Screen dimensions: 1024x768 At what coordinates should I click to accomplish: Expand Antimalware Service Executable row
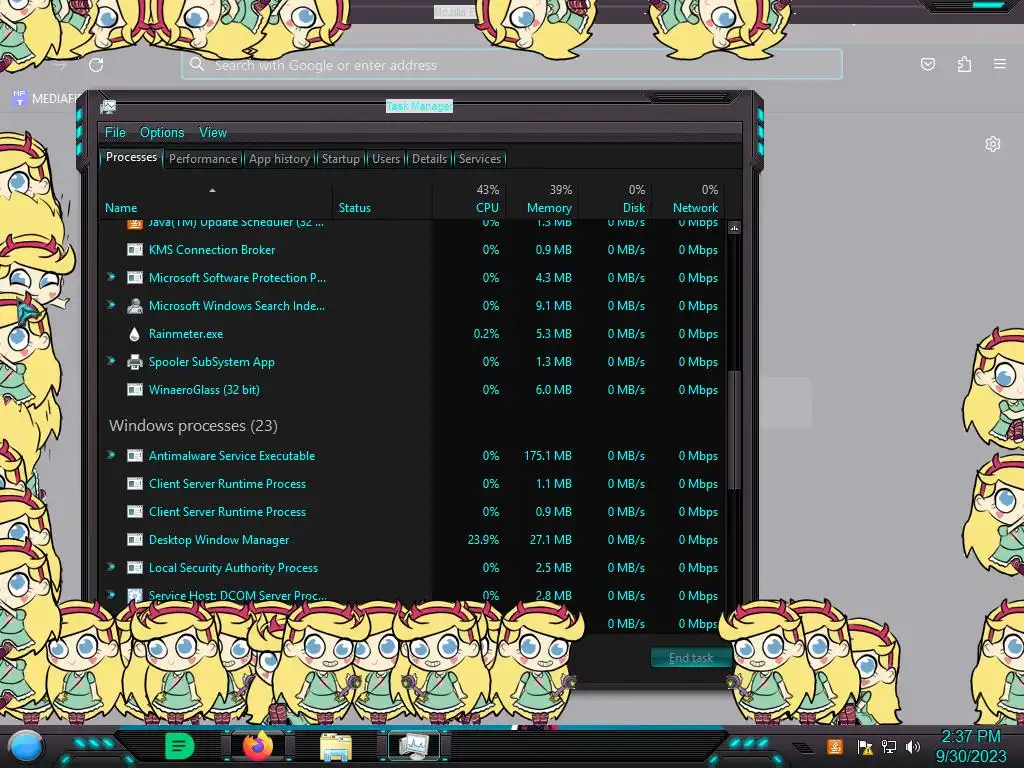[x=111, y=455]
